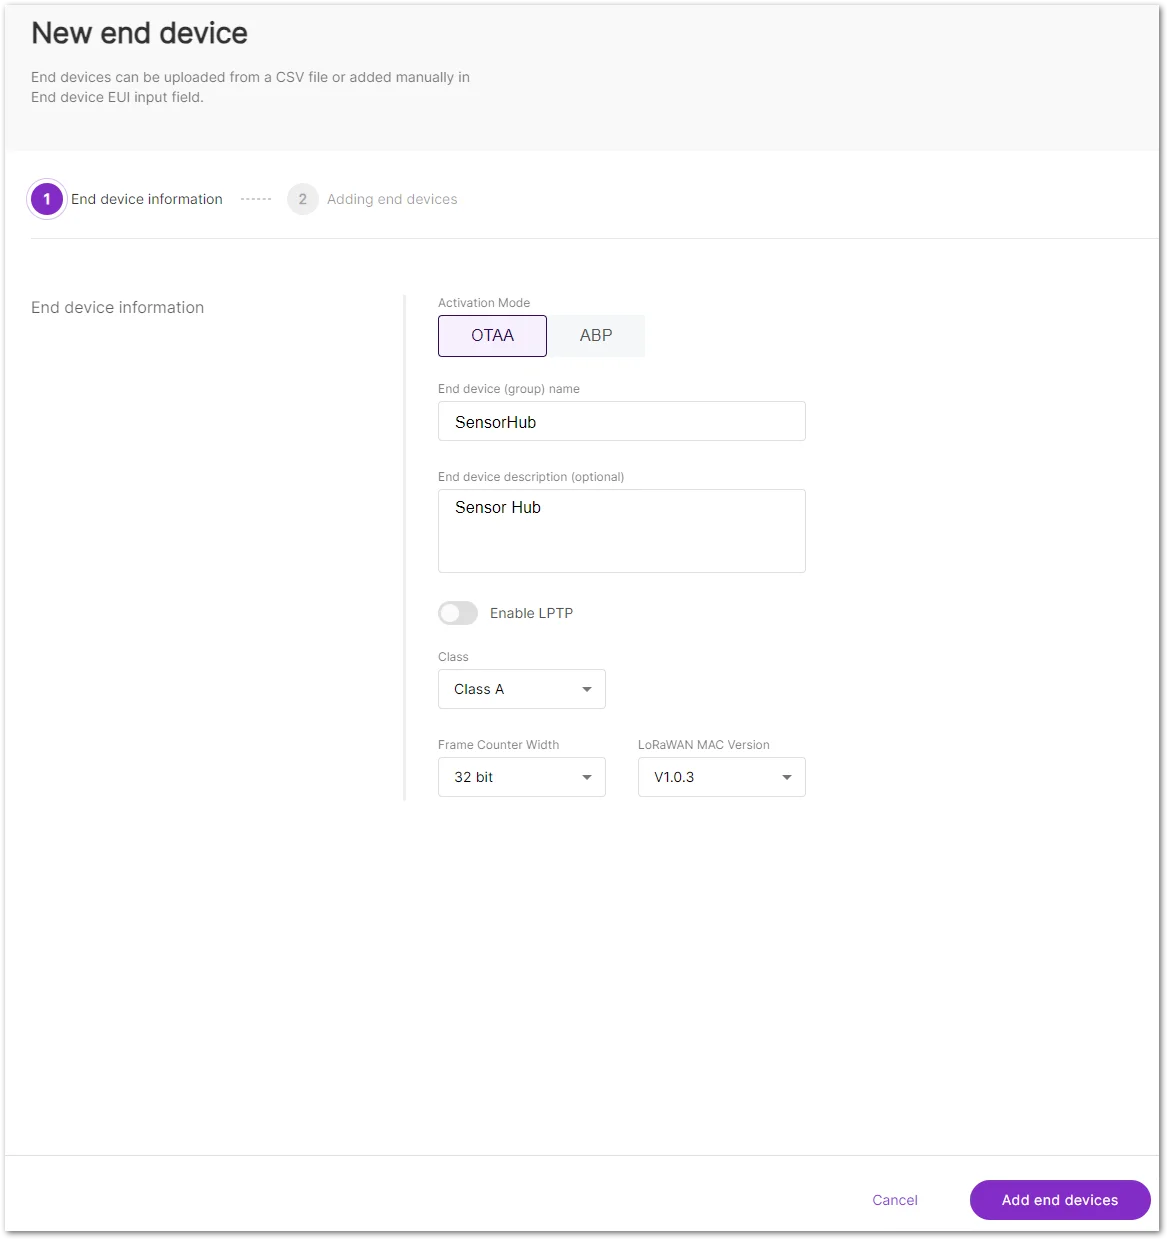Click the End device (group) name field
The height and width of the screenshot is (1240, 1168).
coord(621,421)
